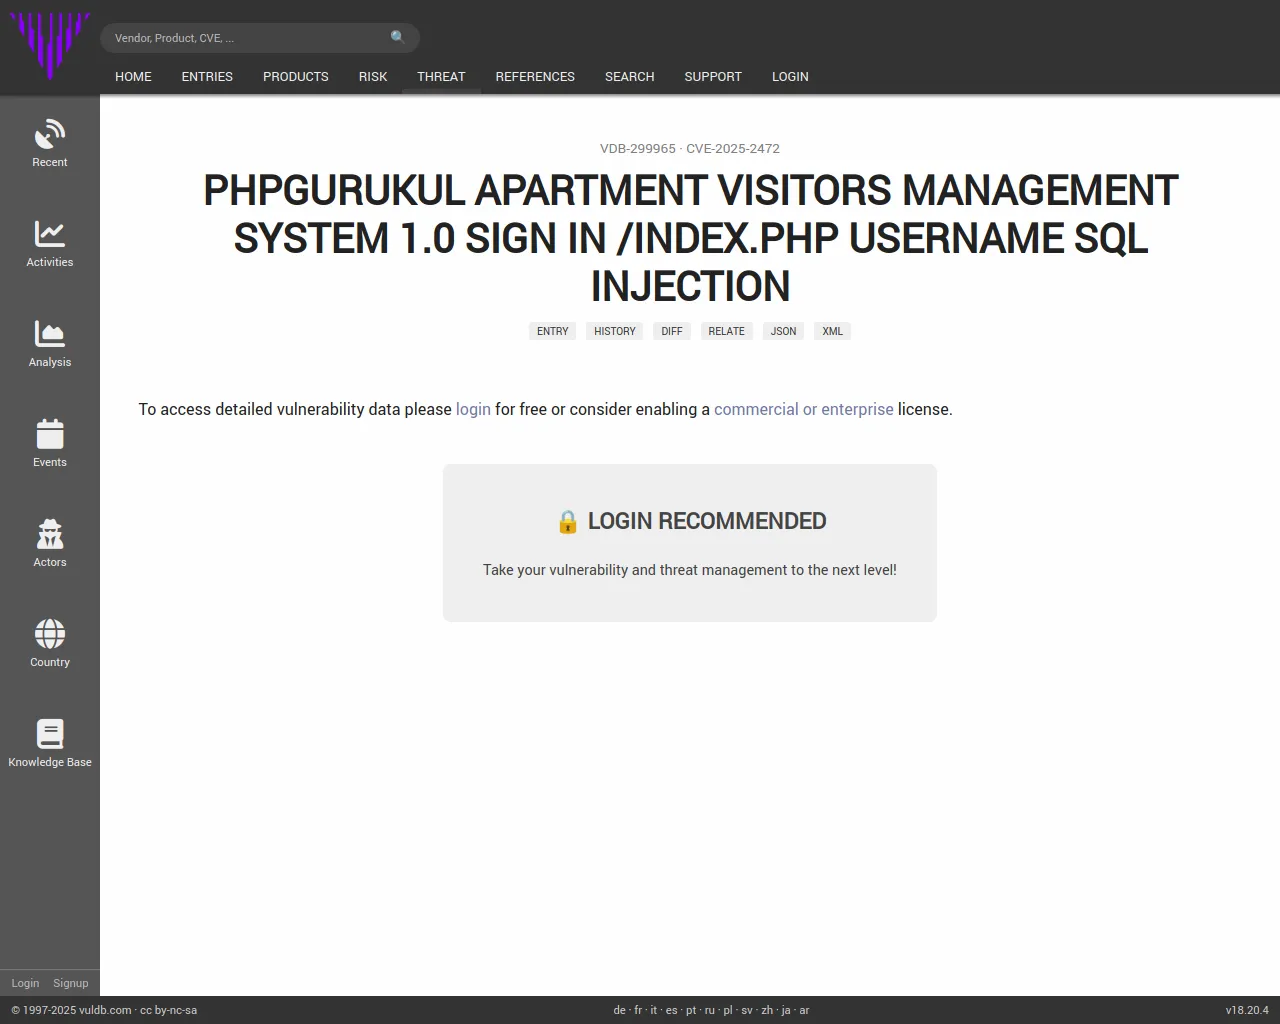Switch language to ja
This screenshot has width=1280, height=1024.
pos(786,1010)
